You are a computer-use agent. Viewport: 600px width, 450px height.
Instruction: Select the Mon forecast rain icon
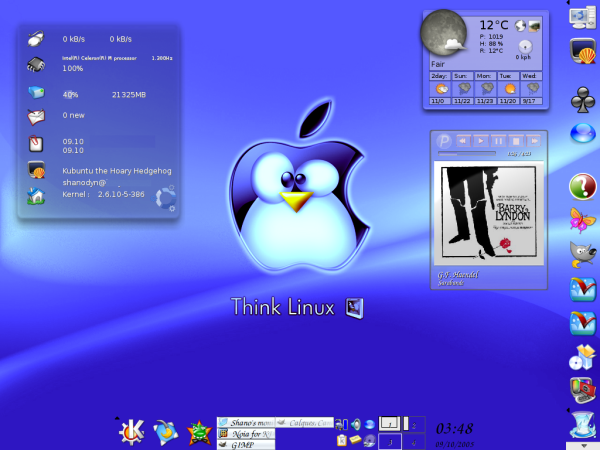pyautogui.click(x=486, y=89)
